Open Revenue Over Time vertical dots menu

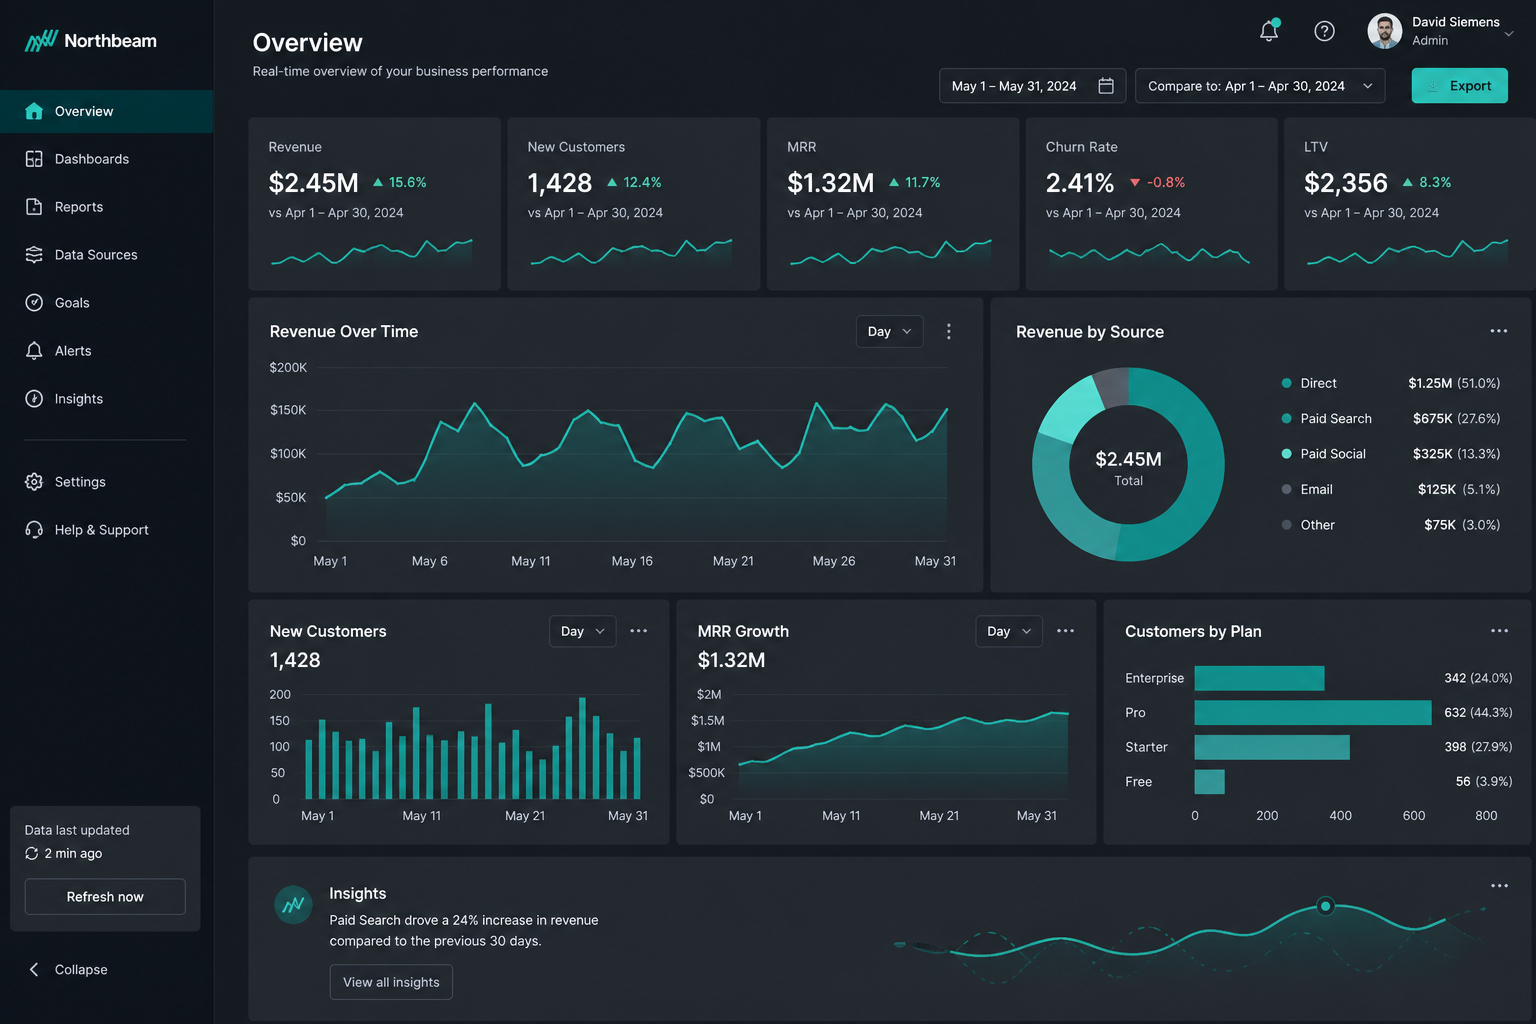point(949,331)
